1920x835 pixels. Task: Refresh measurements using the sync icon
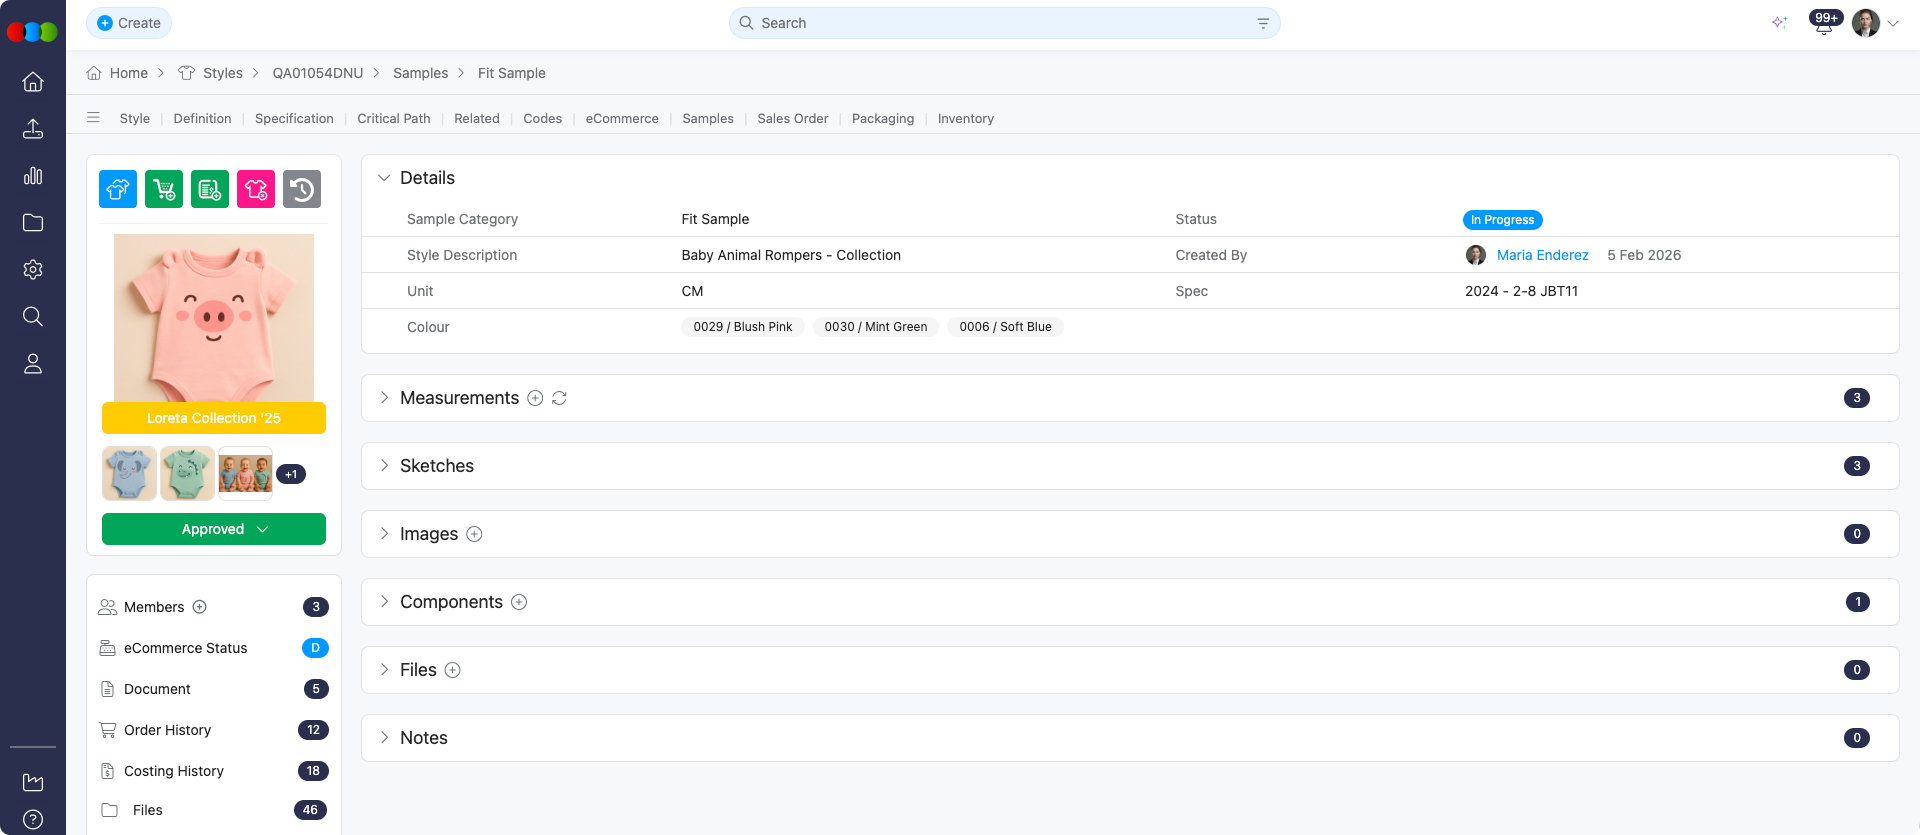[x=559, y=398]
